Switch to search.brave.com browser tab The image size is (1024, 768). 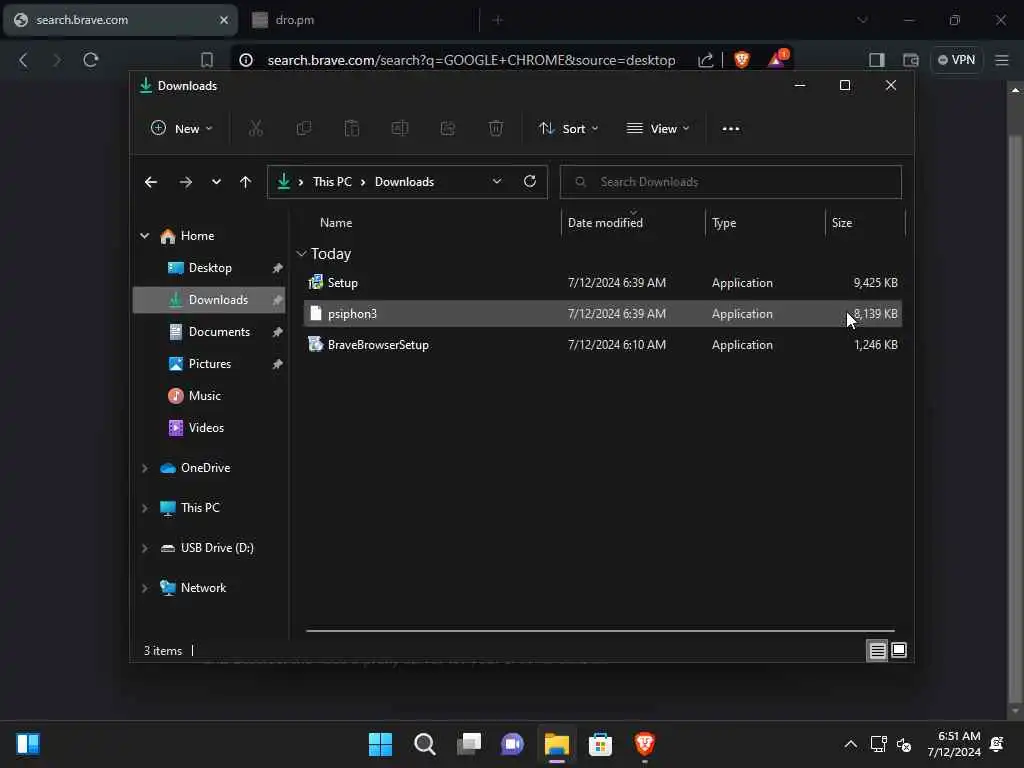[120, 20]
